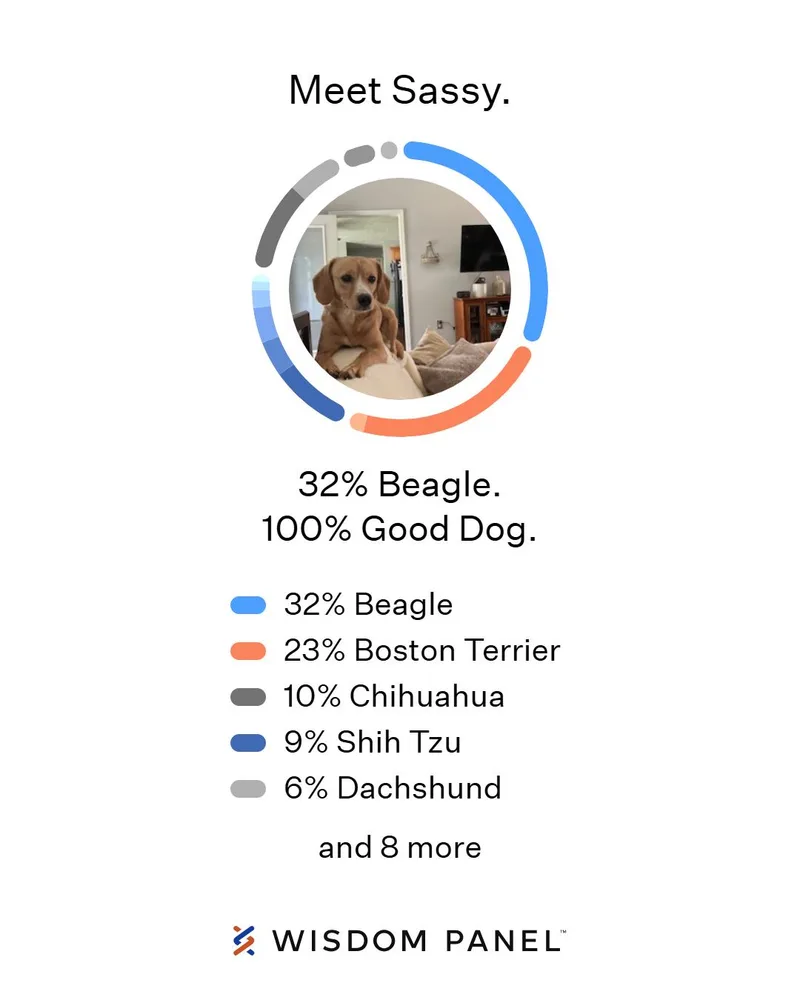
Task: Select the "9% Shih Tzu" legend label
Action: point(372,743)
